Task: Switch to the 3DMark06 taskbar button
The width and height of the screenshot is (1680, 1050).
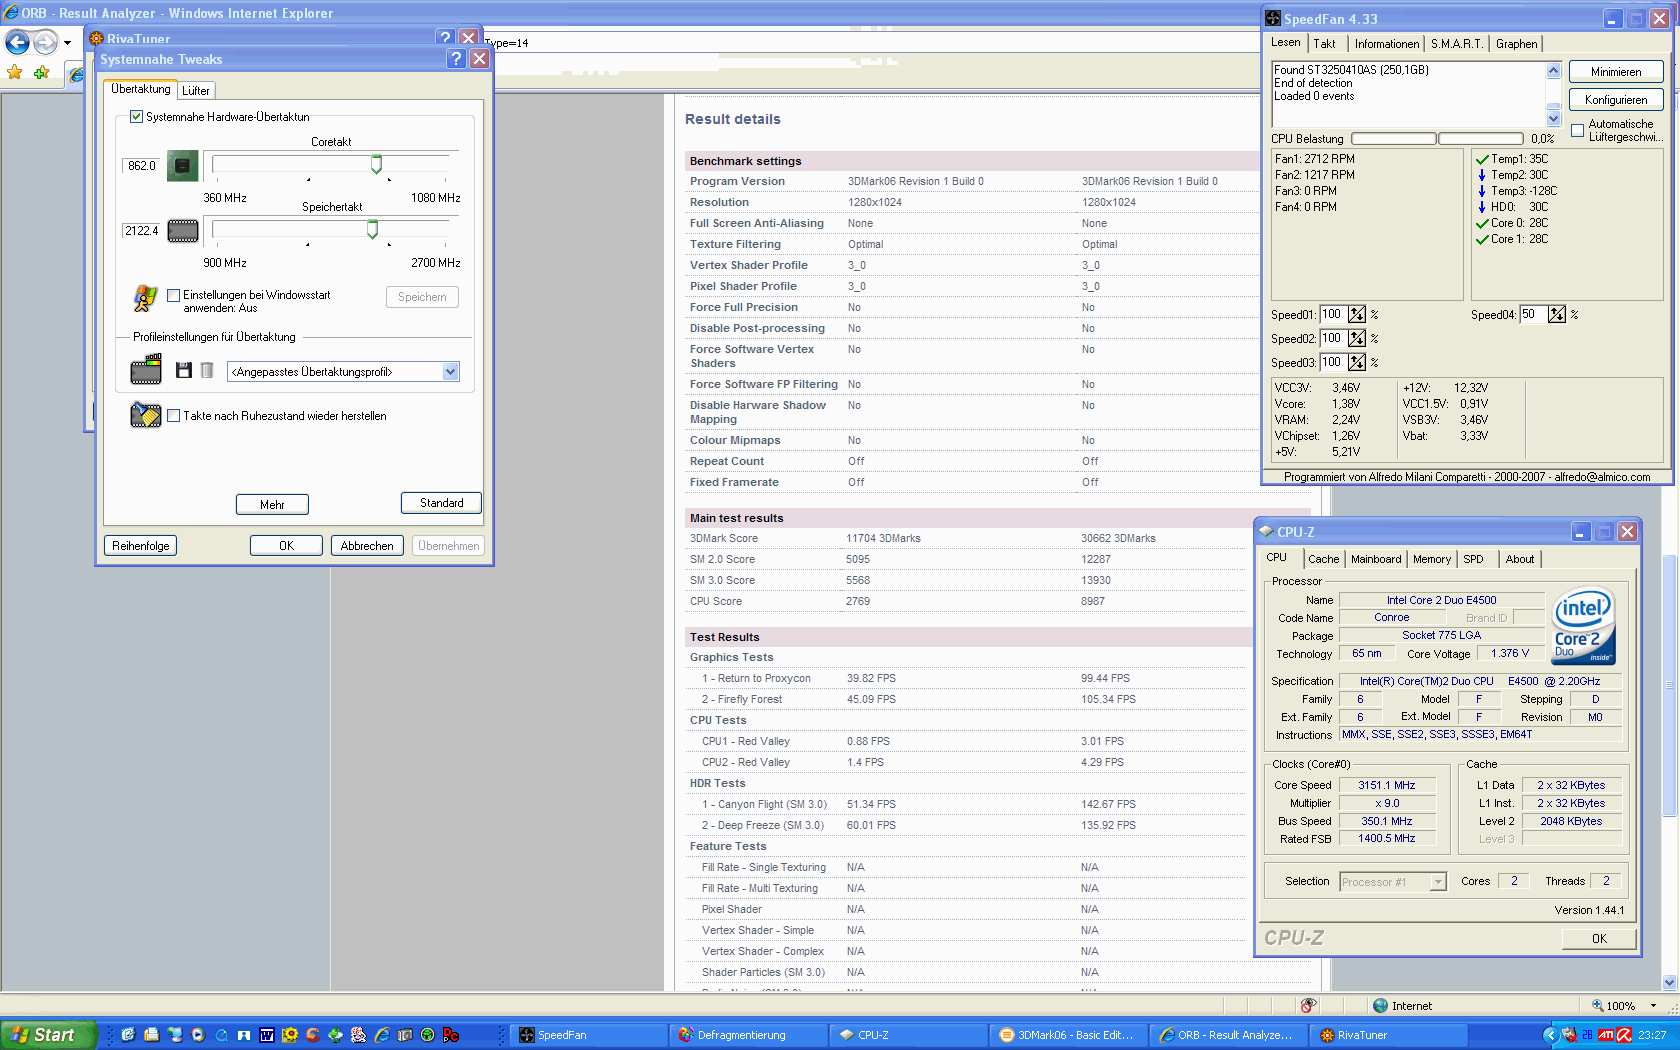Action: (1068, 1035)
